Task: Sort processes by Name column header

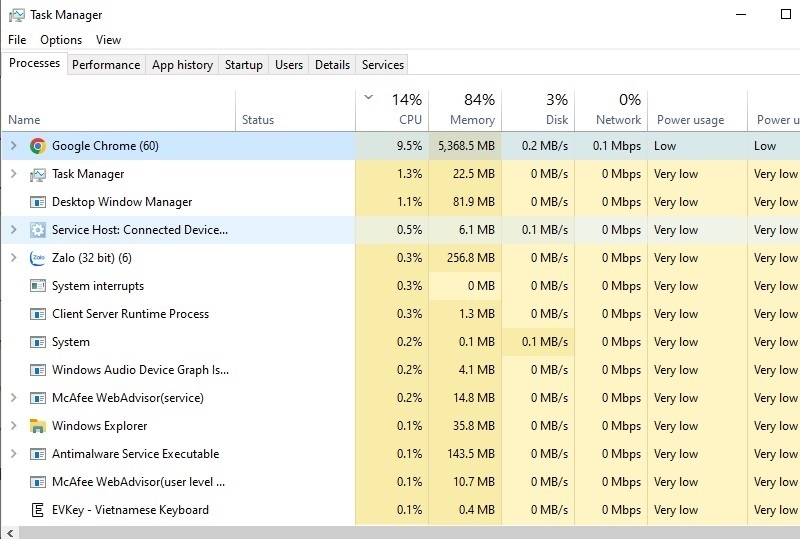Action: 118,110
